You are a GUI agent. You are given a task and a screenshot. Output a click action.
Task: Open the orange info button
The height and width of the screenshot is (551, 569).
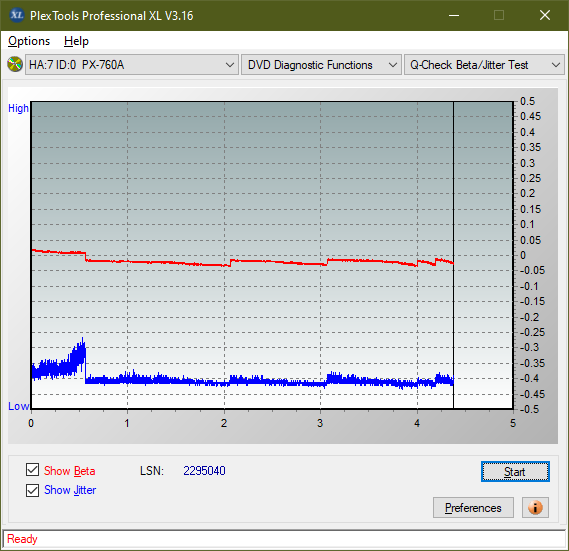tap(535, 507)
